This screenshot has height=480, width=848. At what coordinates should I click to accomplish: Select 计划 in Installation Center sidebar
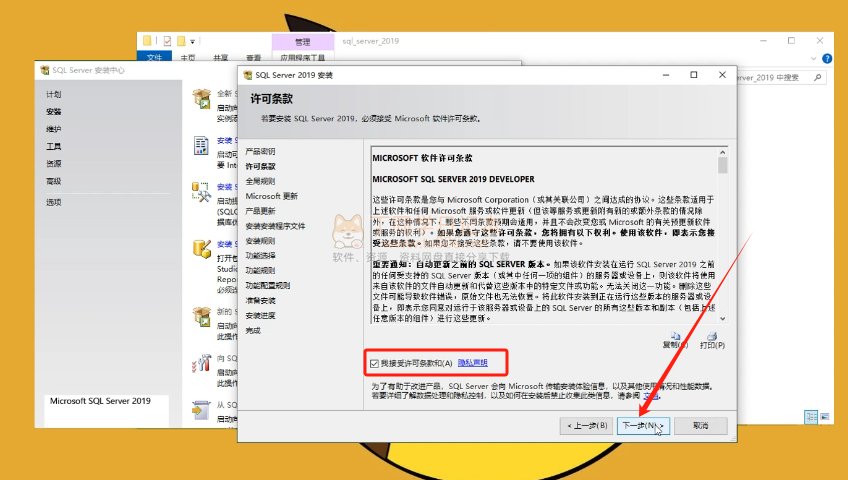[54, 95]
